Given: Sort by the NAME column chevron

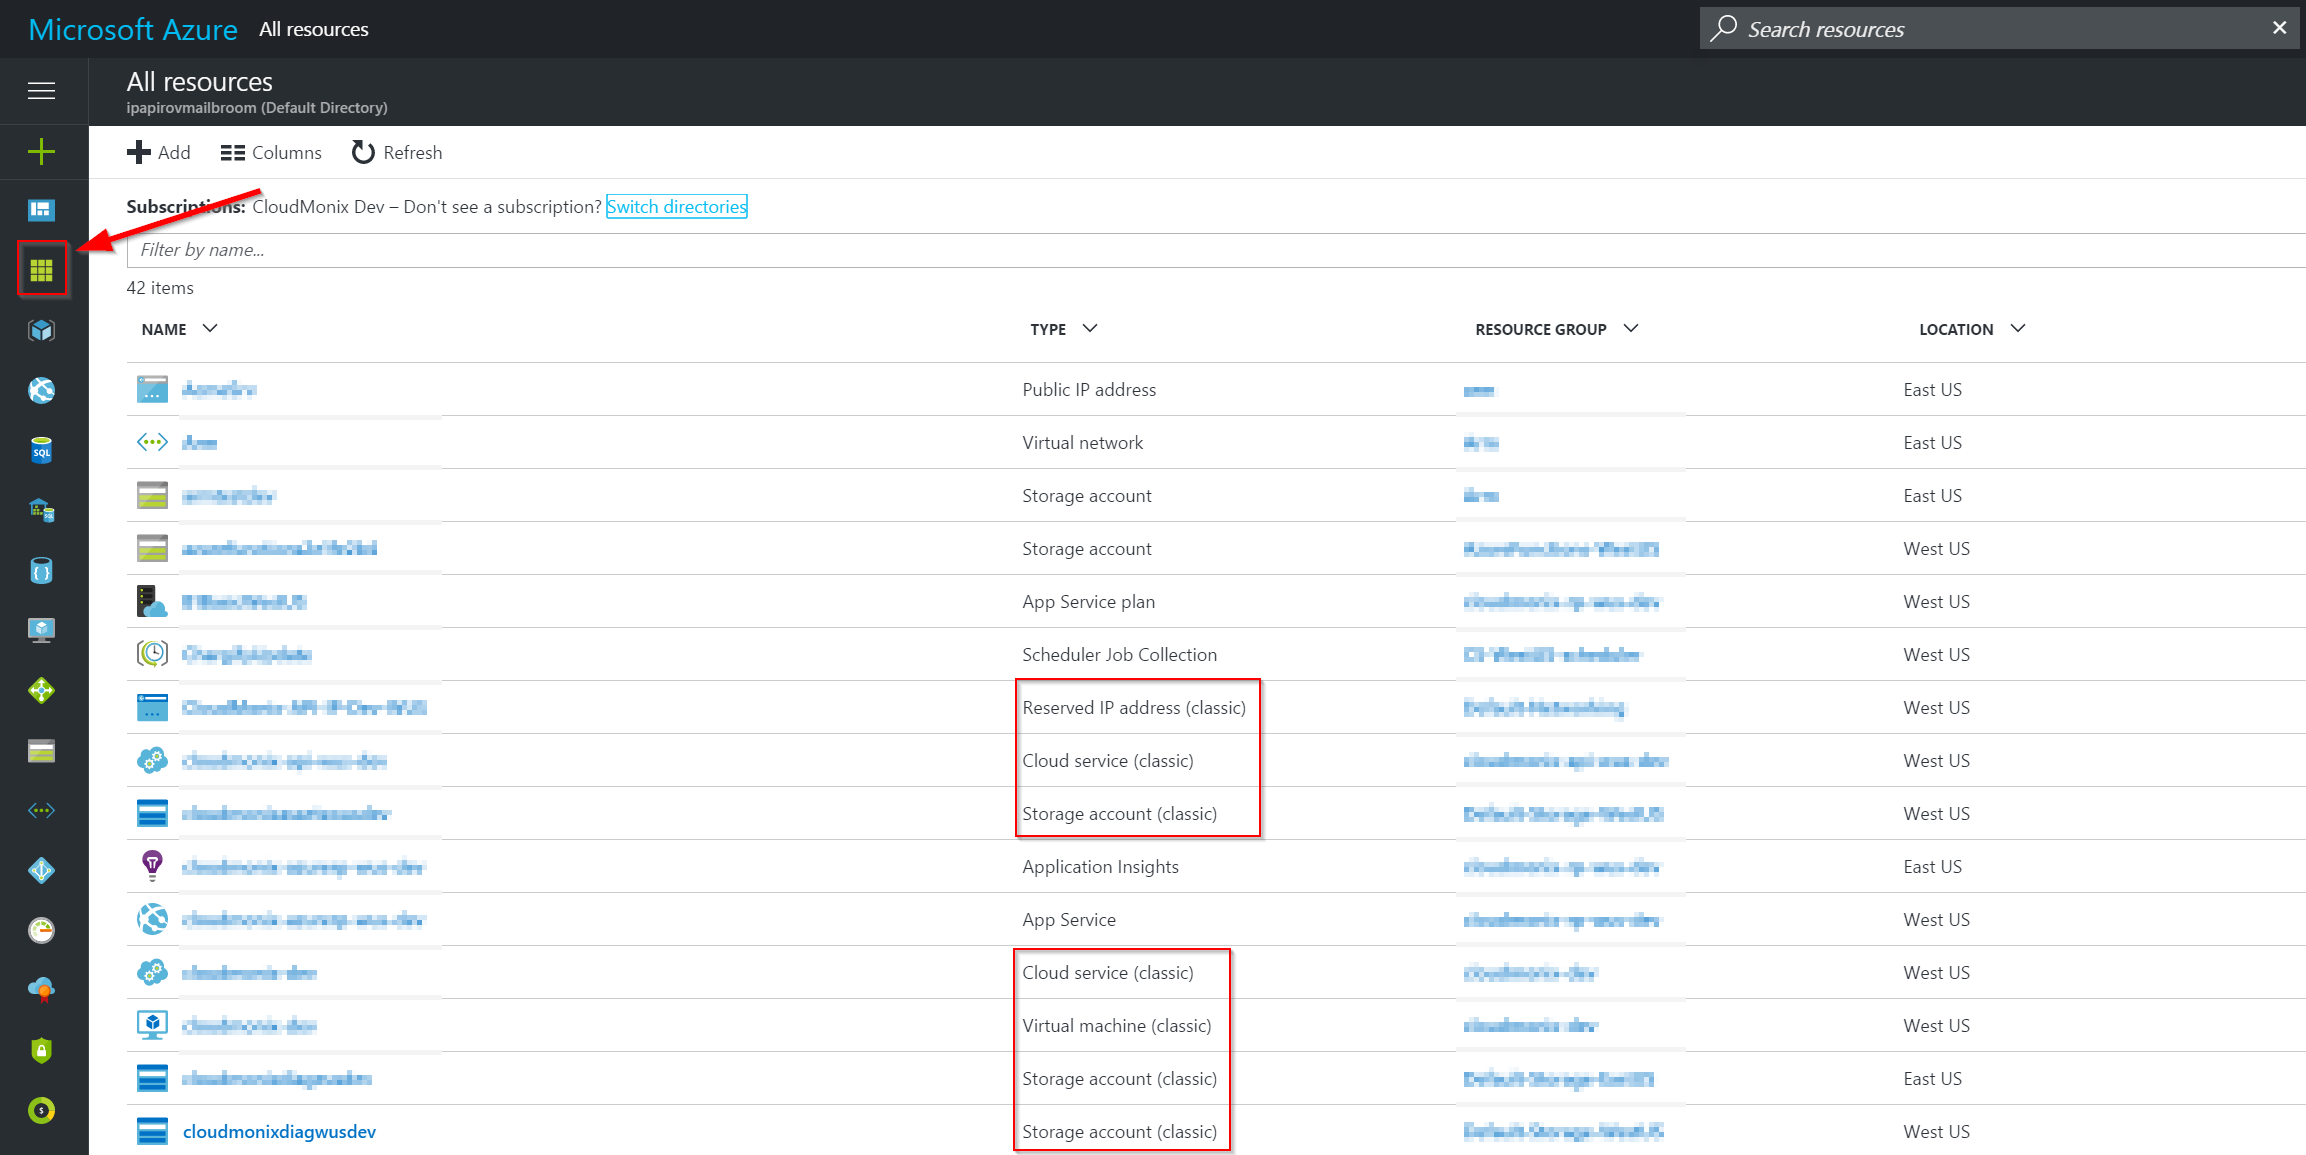Looking at the screenshot, I should tap(210, 329).
